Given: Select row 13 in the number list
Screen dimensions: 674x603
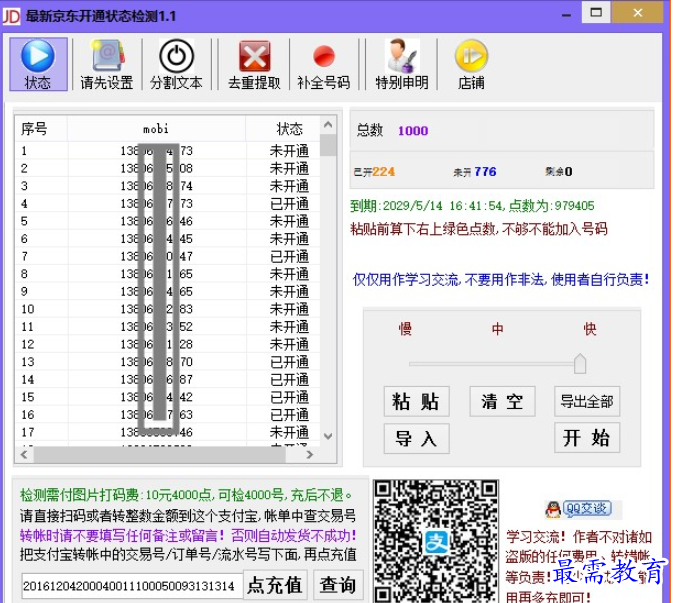Looking at the screenshot, I should pyautogui.click(x=168, y=362).
